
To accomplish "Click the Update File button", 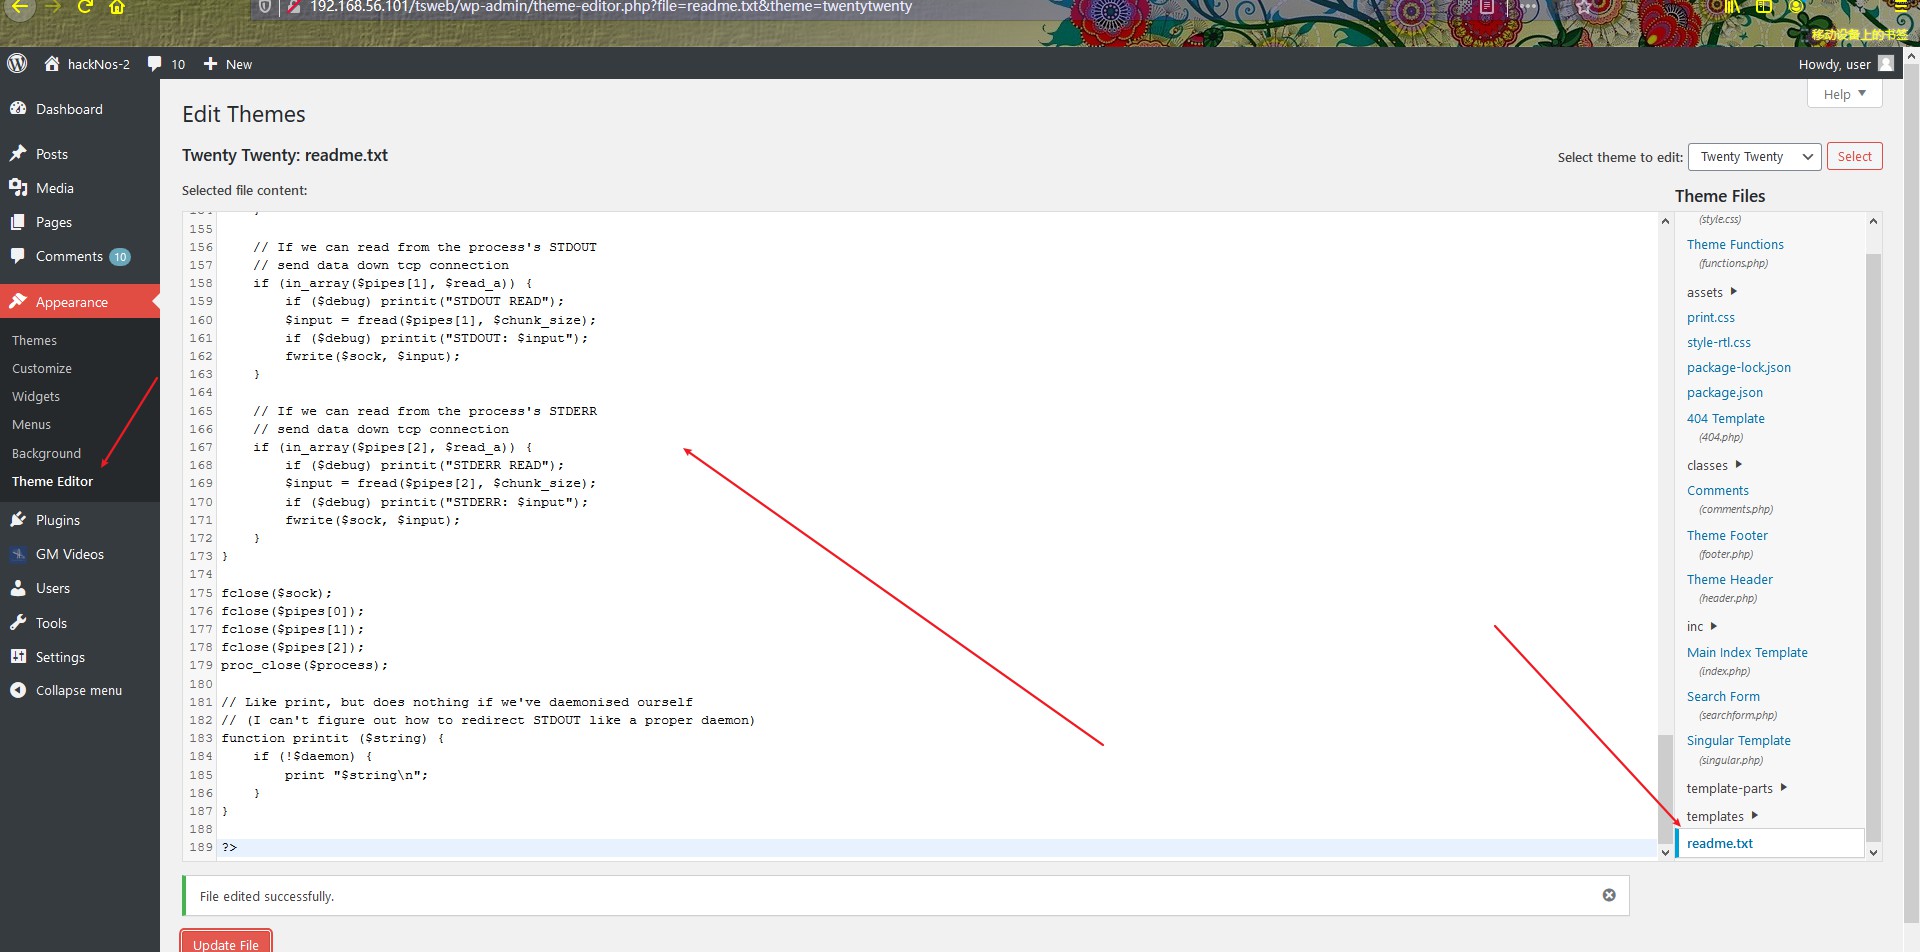I will click(225, 943).
